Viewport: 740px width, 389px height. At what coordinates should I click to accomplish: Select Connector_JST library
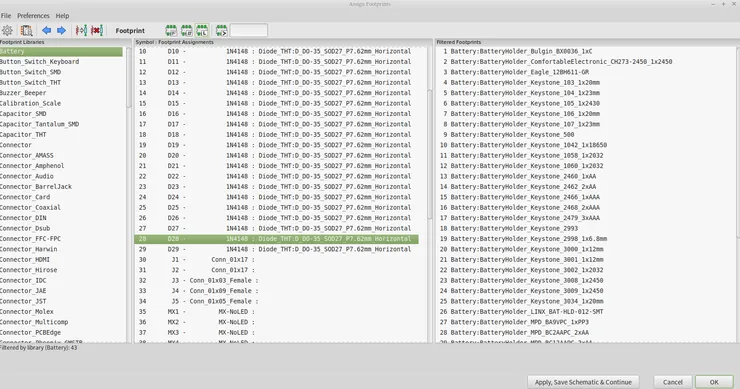point(61,301)
